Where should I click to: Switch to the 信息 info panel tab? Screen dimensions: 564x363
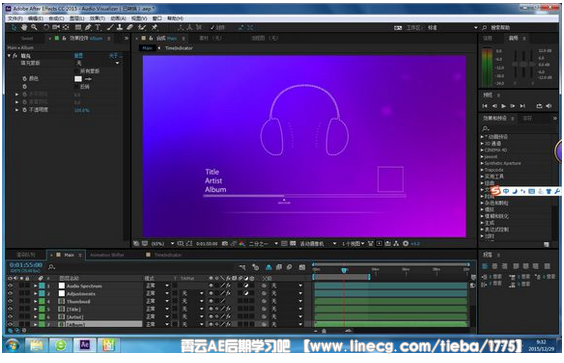coord(487,38)
